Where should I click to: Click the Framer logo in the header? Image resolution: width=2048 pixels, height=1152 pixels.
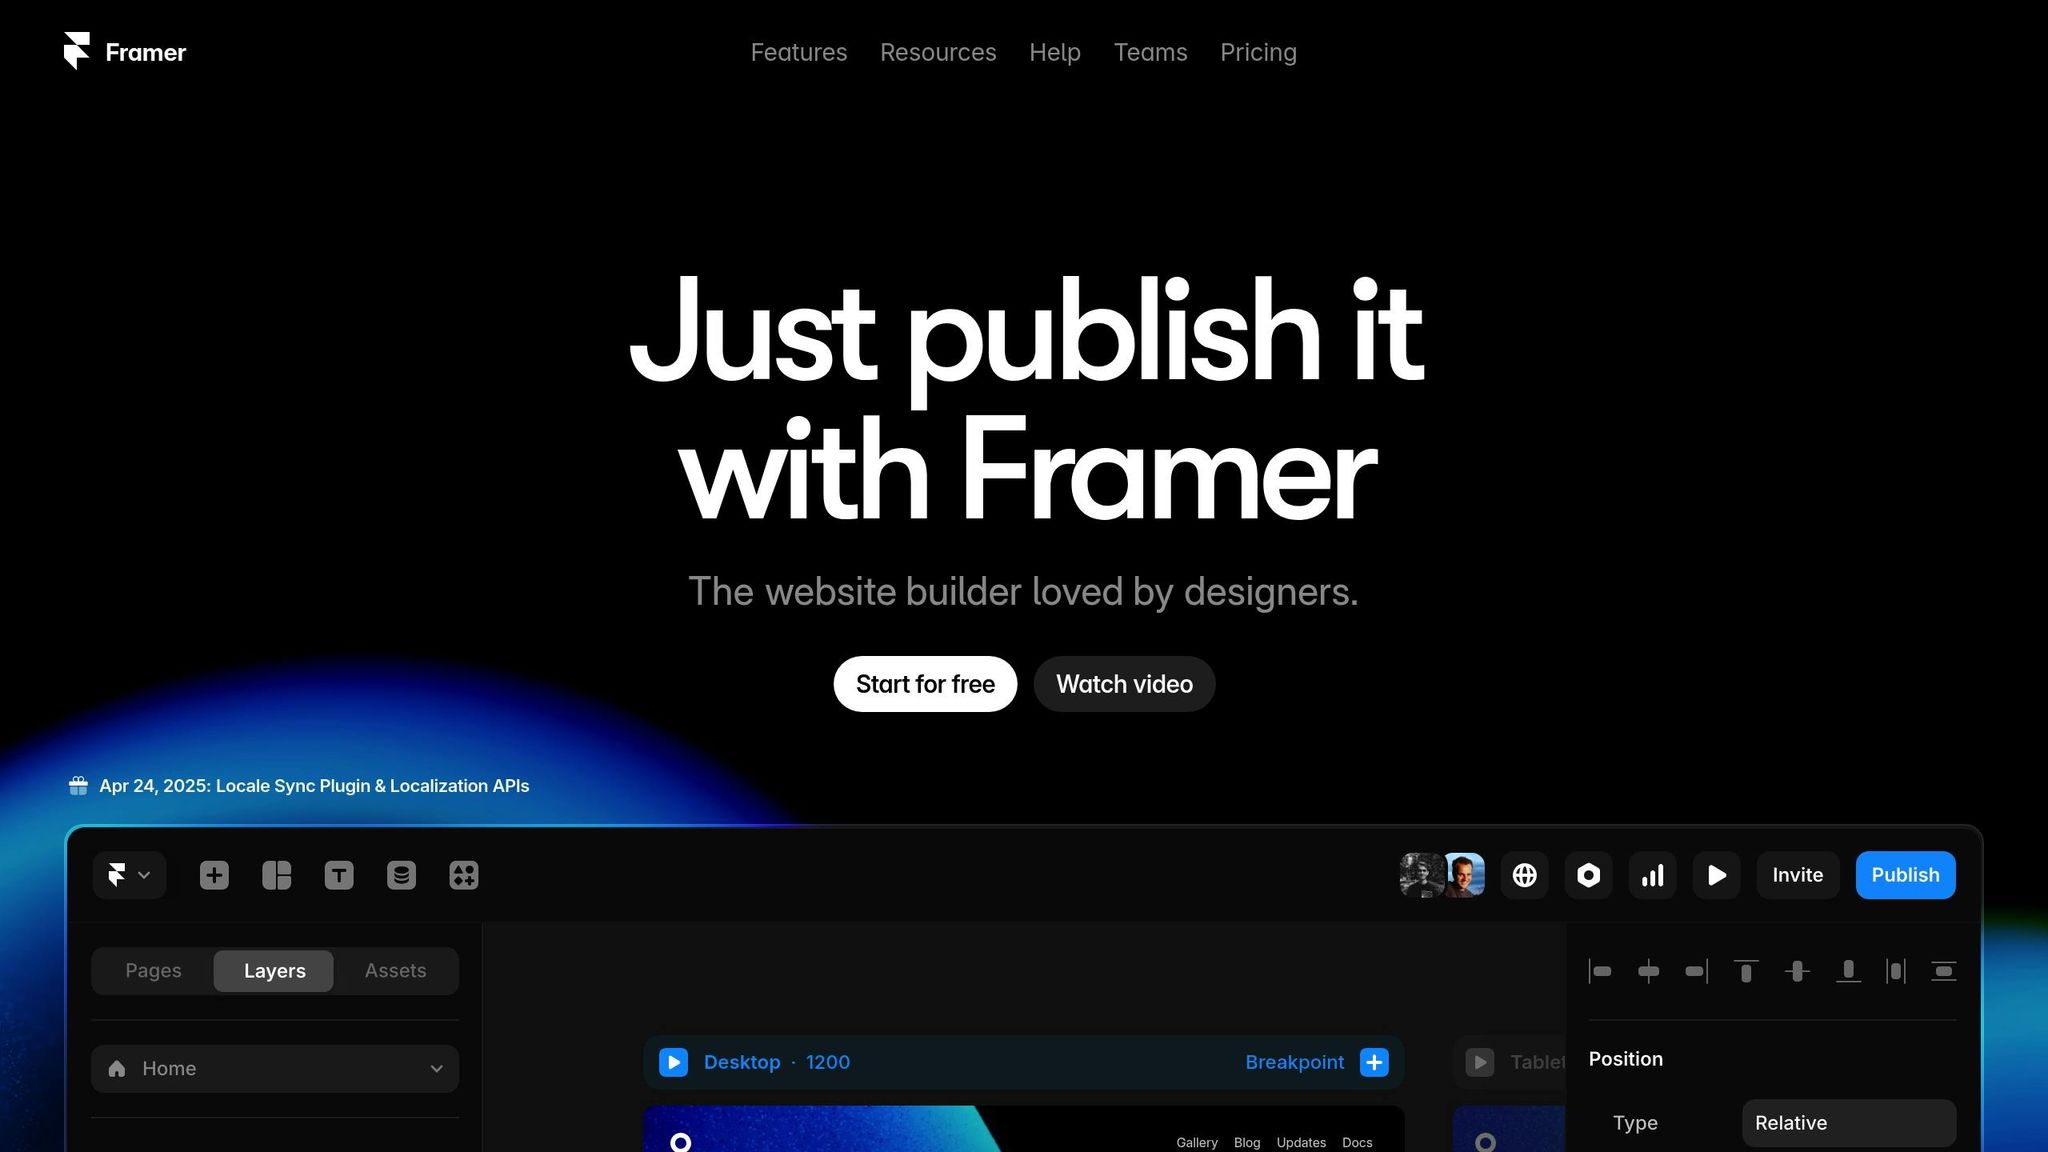pos(125,52)
